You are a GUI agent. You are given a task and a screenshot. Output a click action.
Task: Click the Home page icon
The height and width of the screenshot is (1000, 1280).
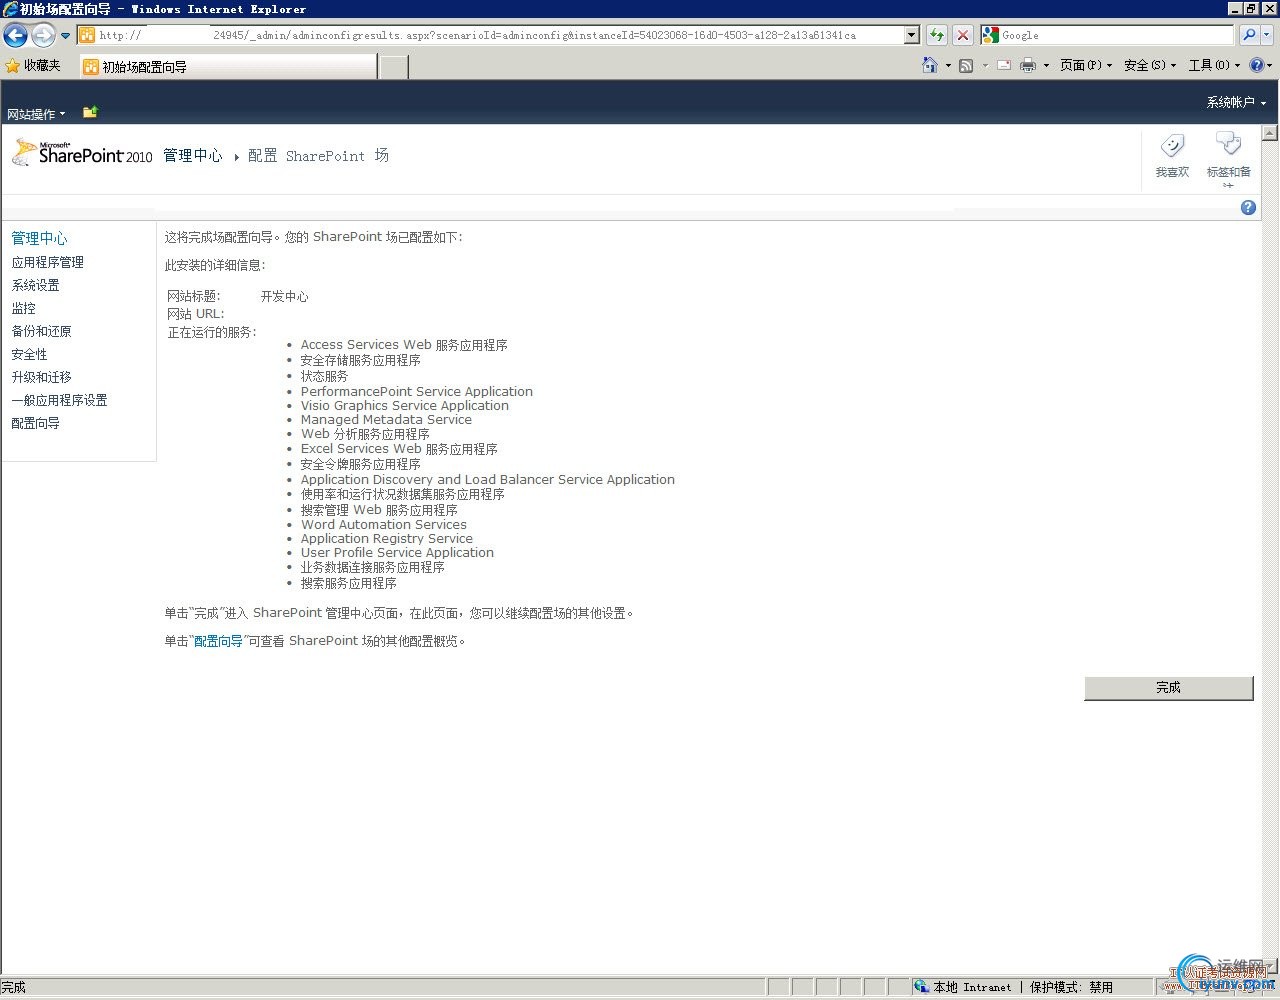click(930, 65)
